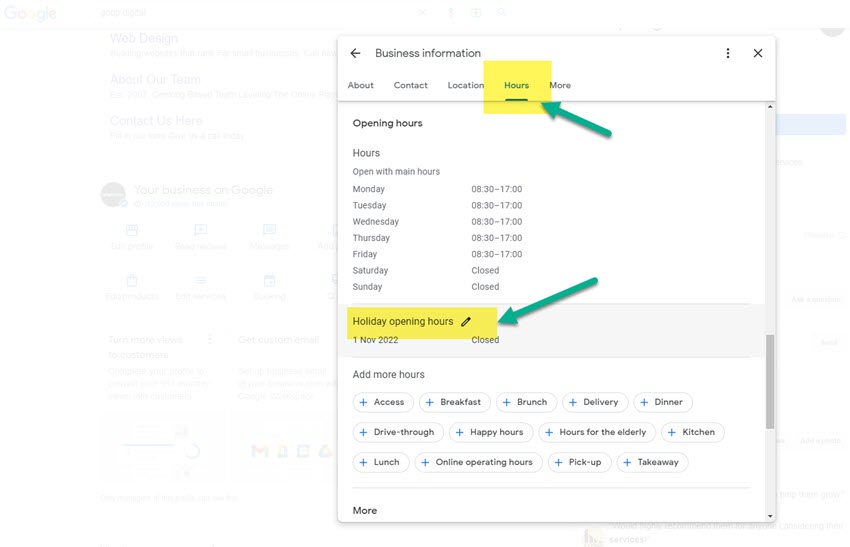
Task: Add Breakfast hours chip
Action: tap(453, 402)
